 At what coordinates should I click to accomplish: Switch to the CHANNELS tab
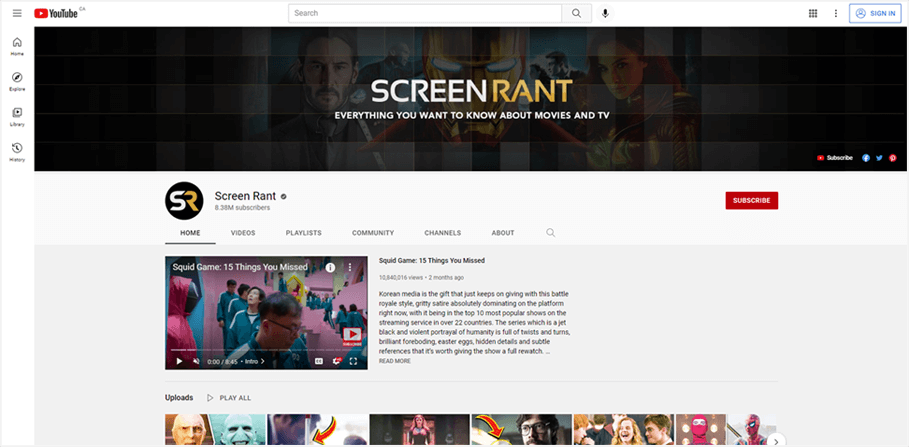point(443,232)
